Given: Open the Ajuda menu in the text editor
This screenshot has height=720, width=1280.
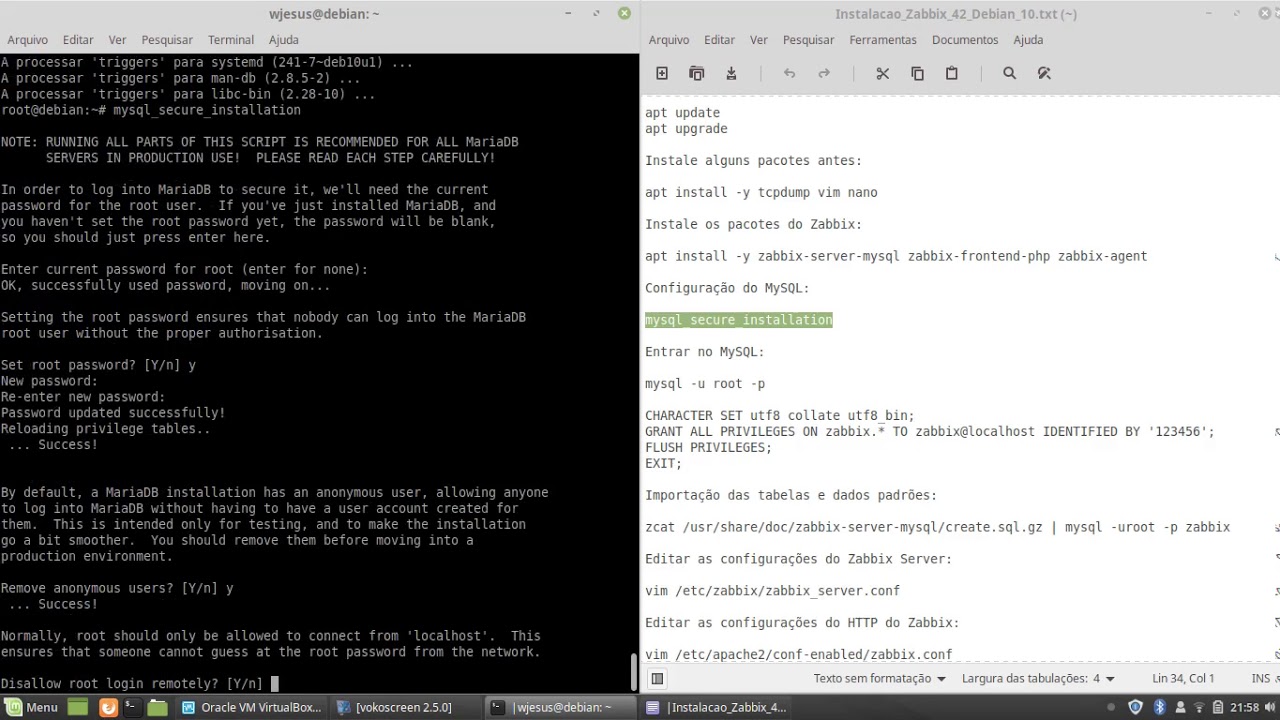Looking at the screenshot, I should [x=1028, y=40].
